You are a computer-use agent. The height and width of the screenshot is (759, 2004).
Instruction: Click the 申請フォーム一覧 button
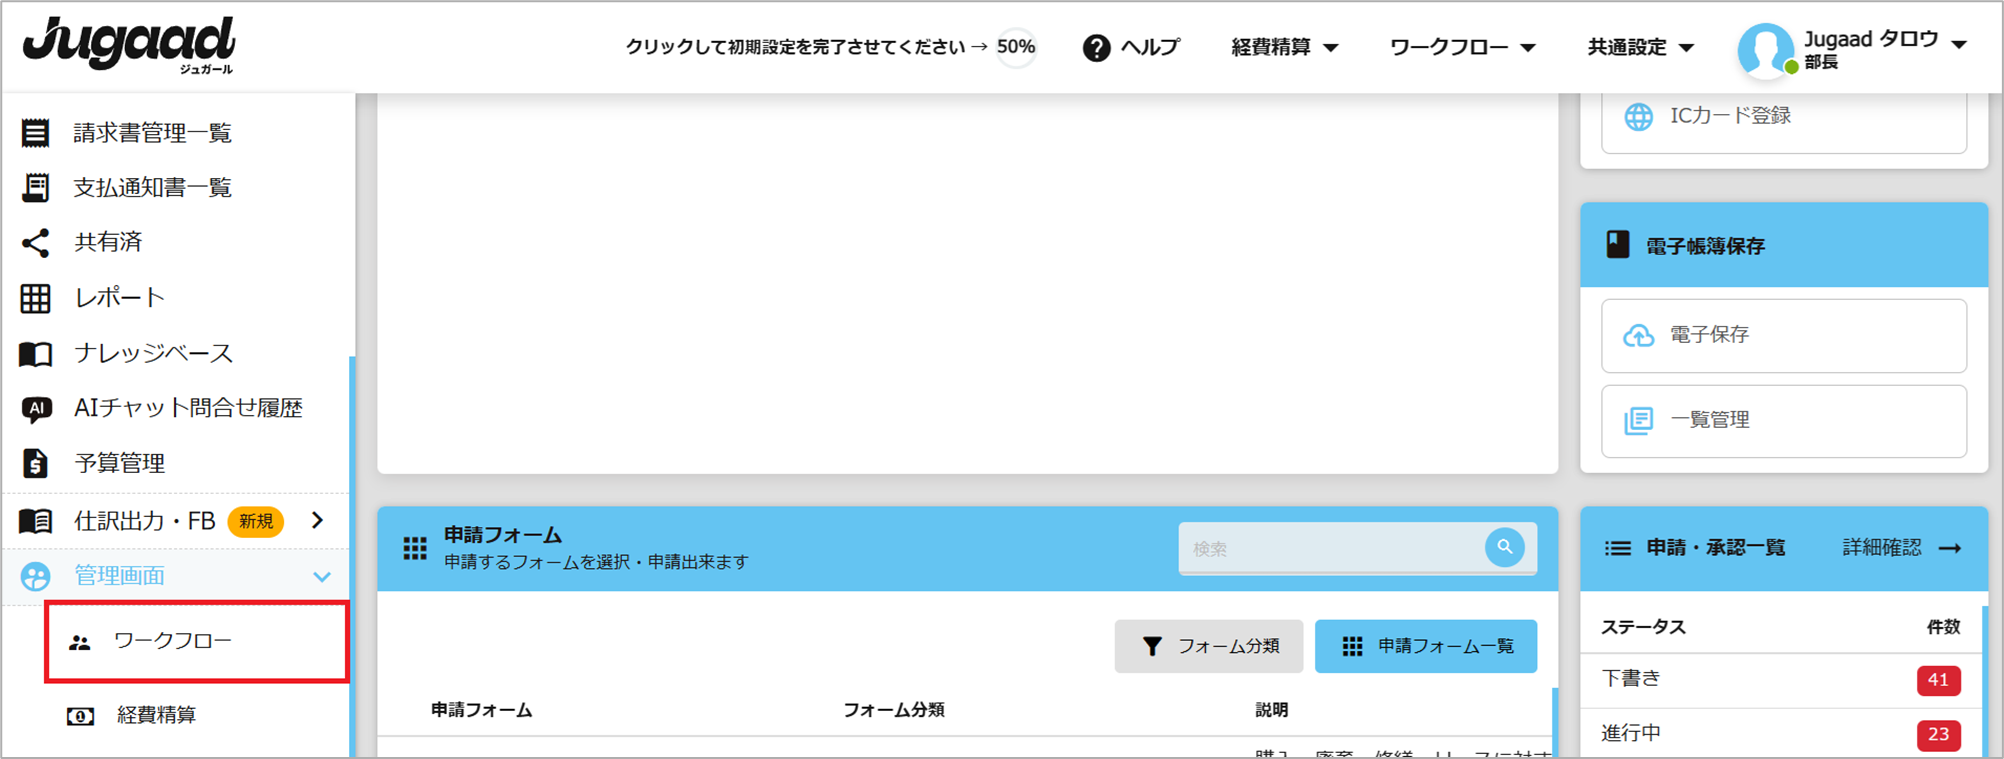[x=1425, y=647]
